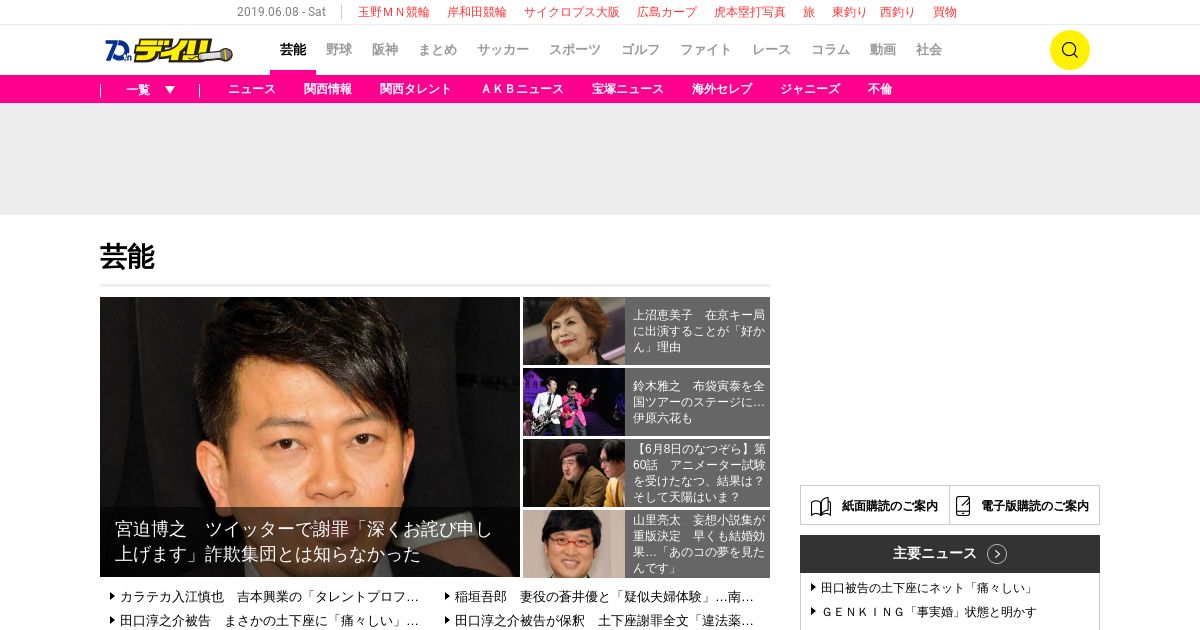Go to the サッカー section
Image resolution: width=1200 pixels, height=630 pixels.
point(503,50)
